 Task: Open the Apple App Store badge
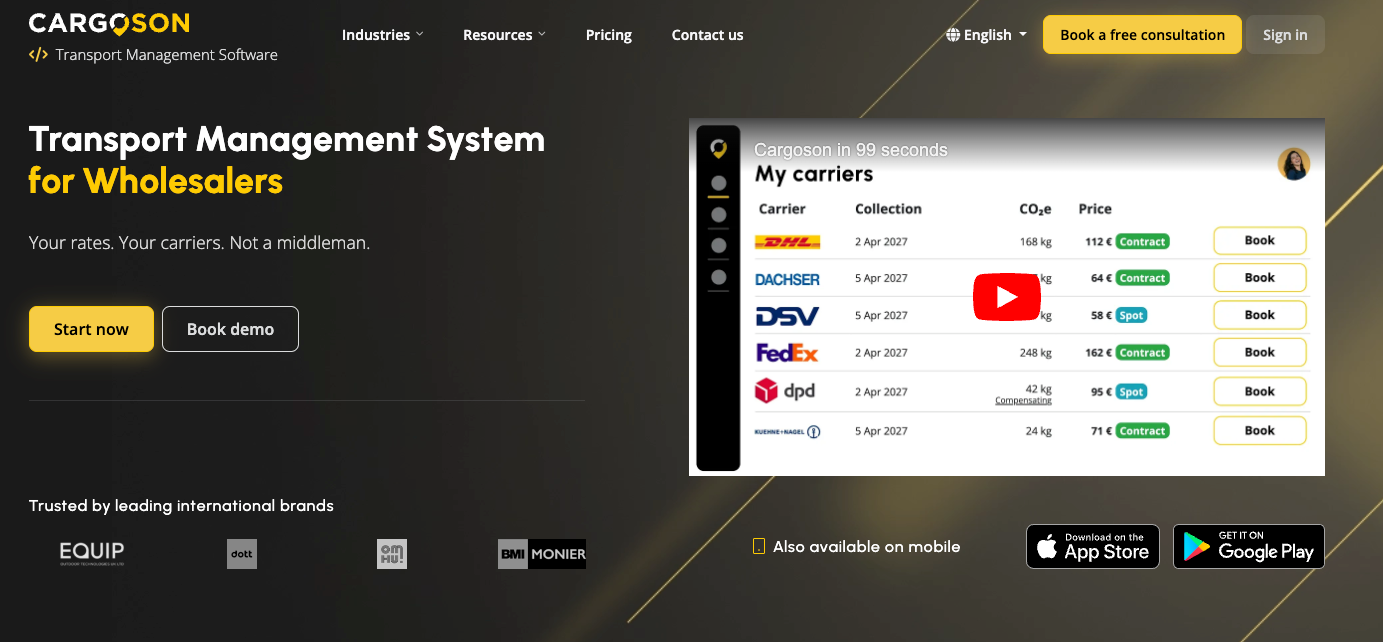point(1093,547)
